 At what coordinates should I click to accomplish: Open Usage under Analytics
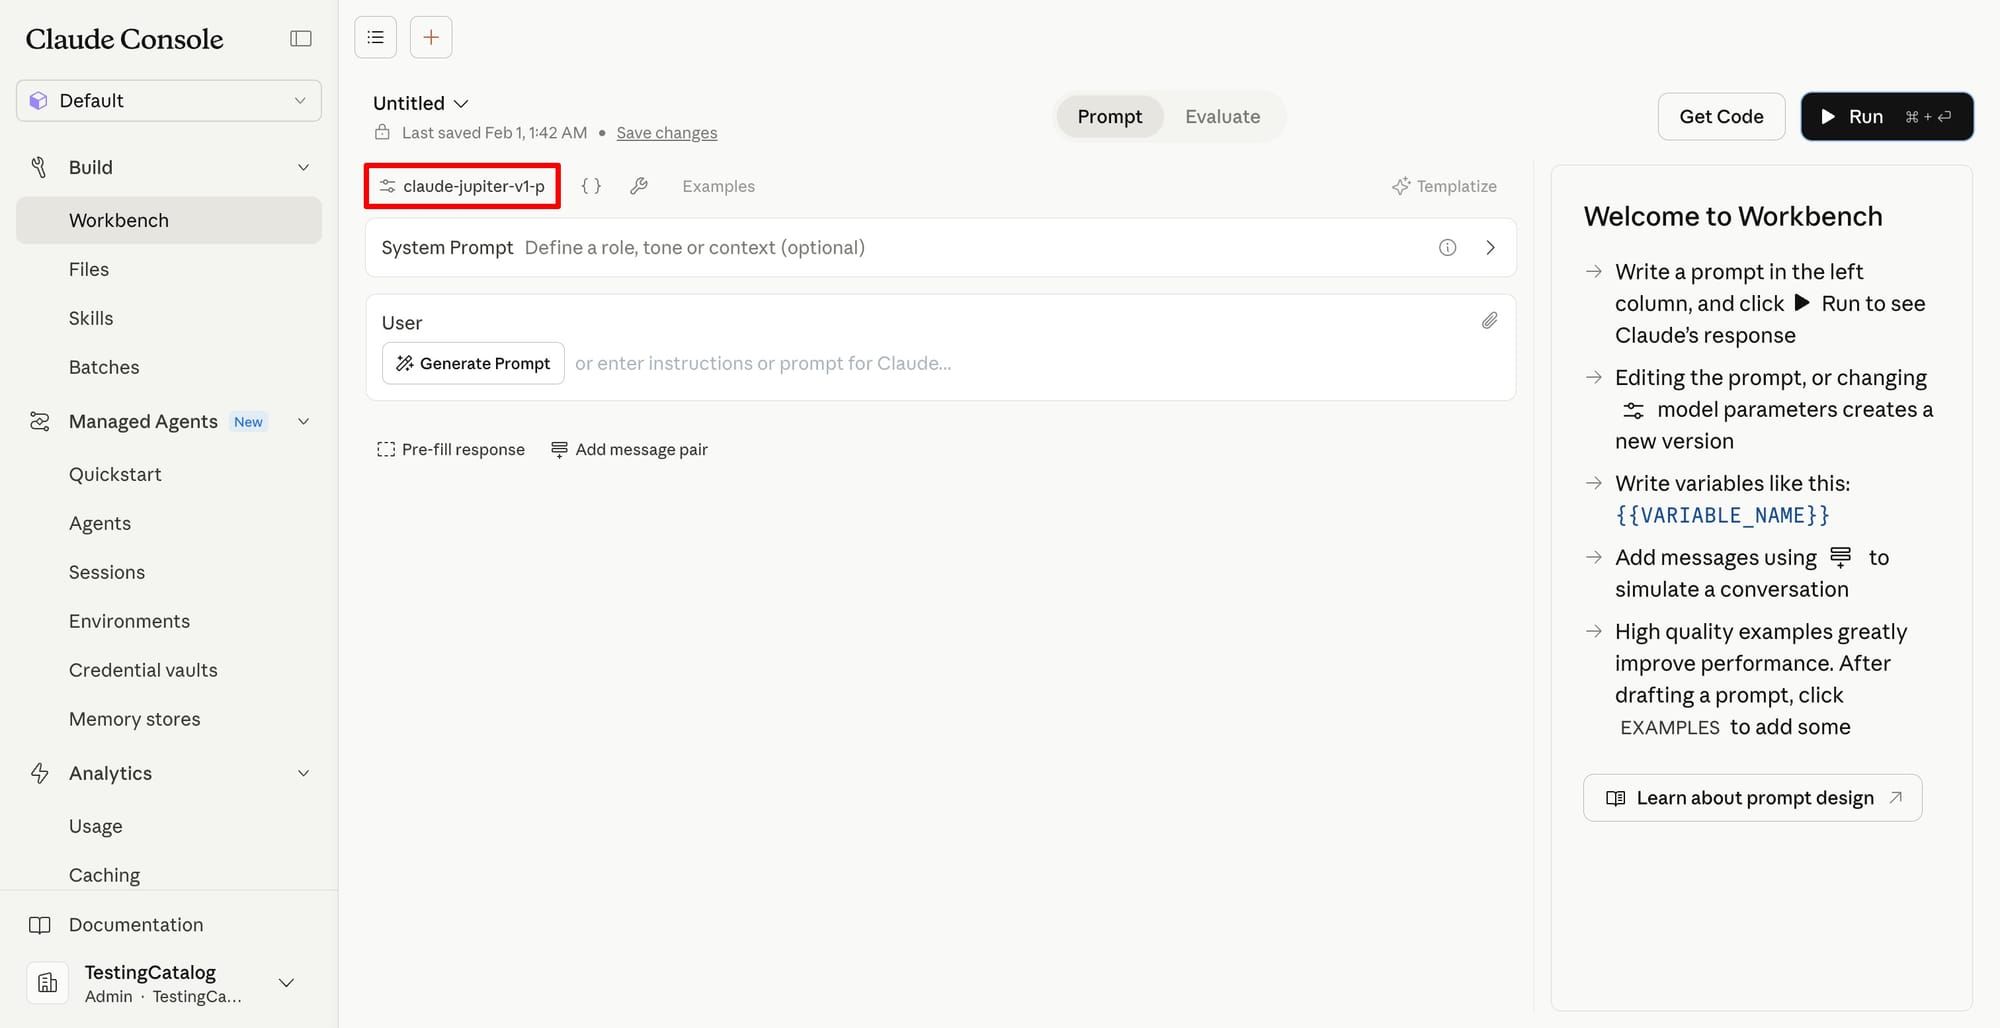(x=96, y=826)
